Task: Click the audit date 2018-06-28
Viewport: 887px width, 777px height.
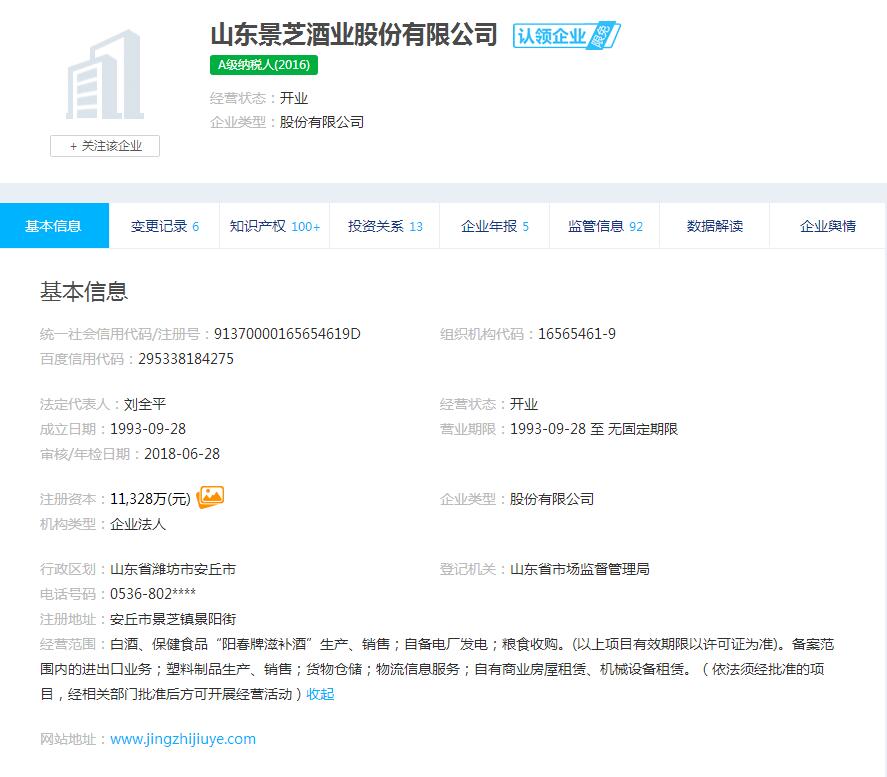Action: click(182, 454)
